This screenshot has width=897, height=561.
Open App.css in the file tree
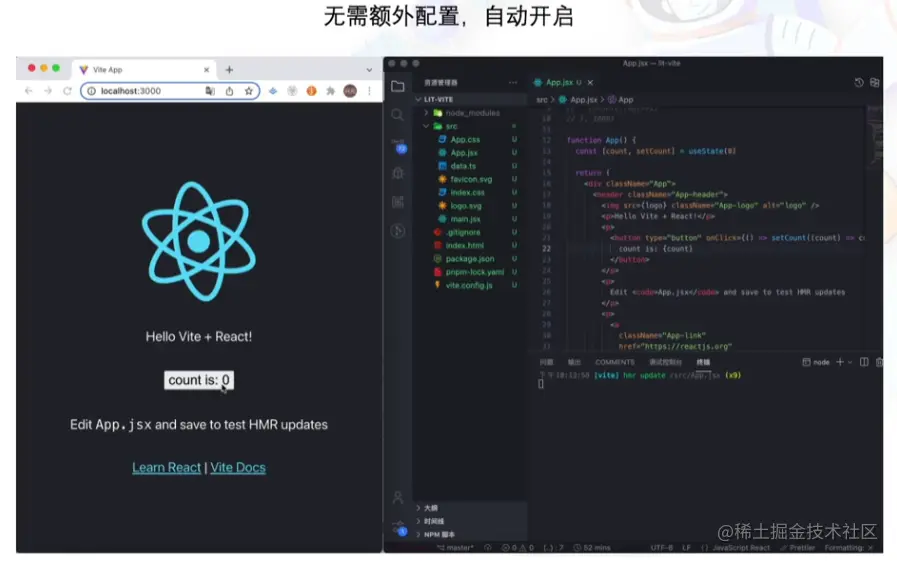click(465, 140)
